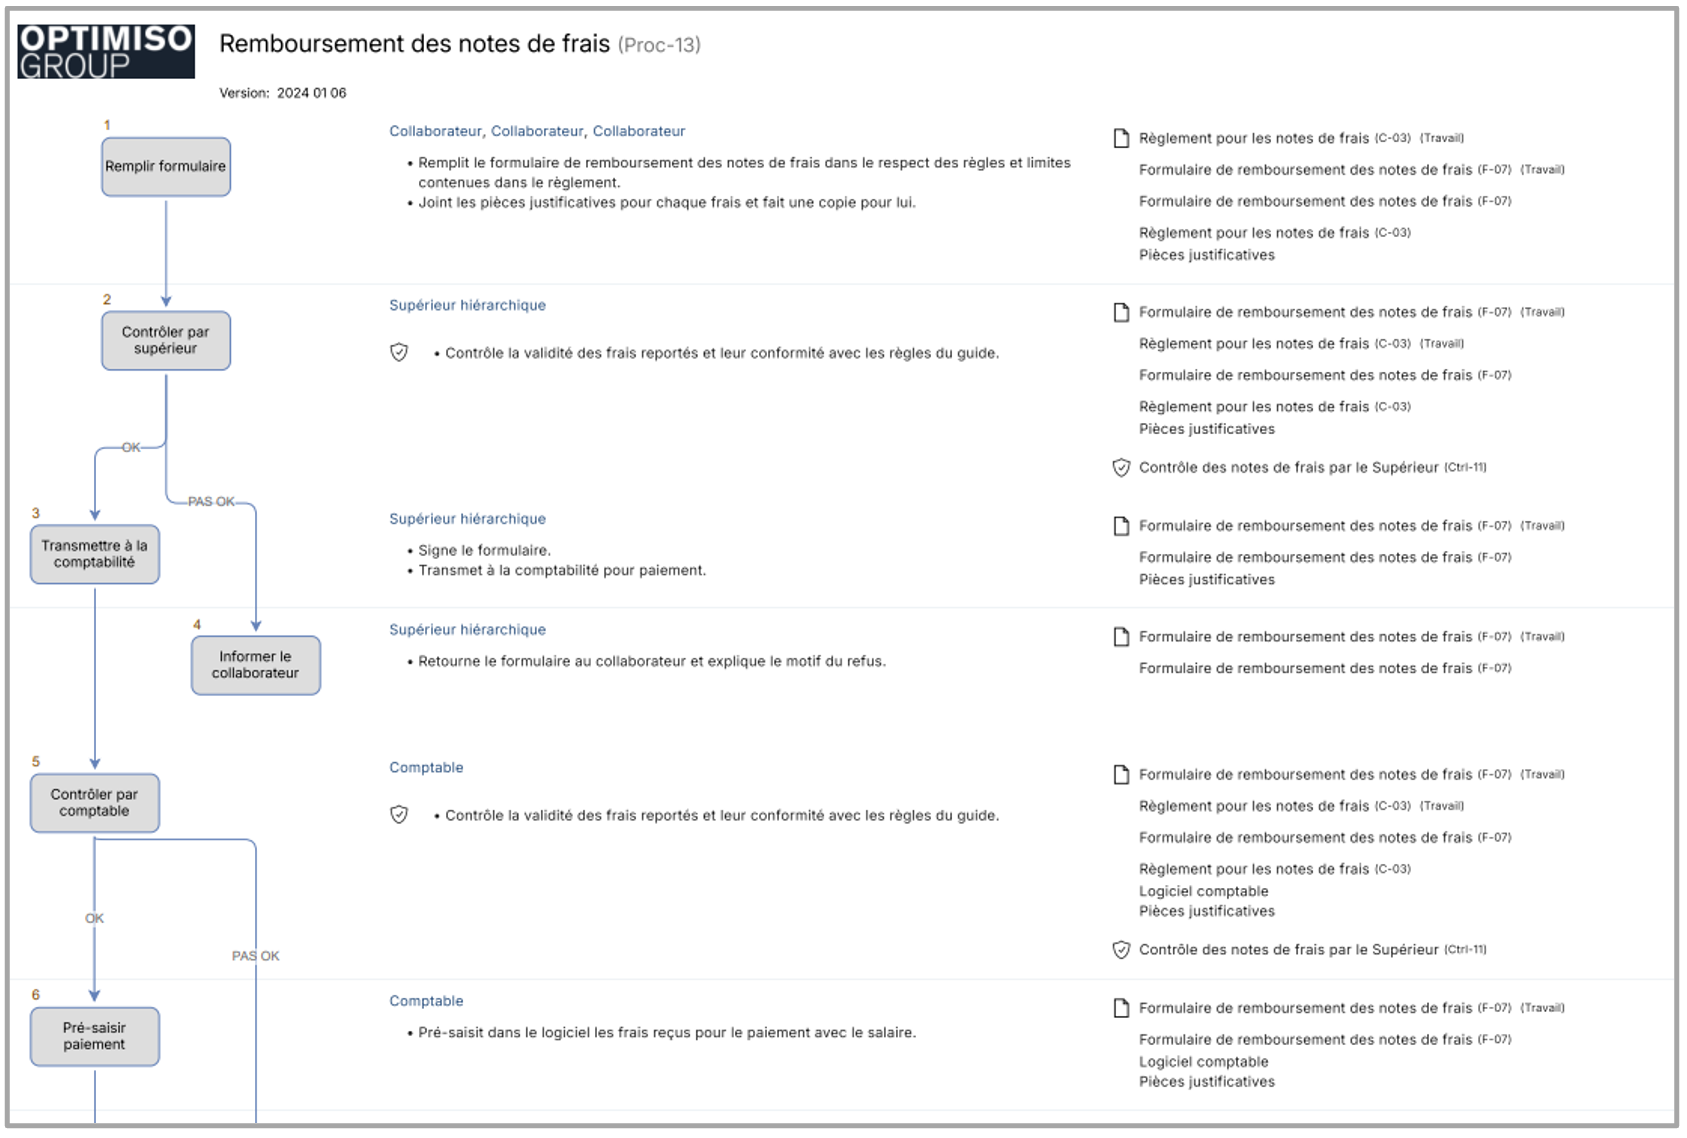Click the document icon in the step 4 documents list
The height and width of the screenshot is (1138, 1687).
coord(1121,637)
